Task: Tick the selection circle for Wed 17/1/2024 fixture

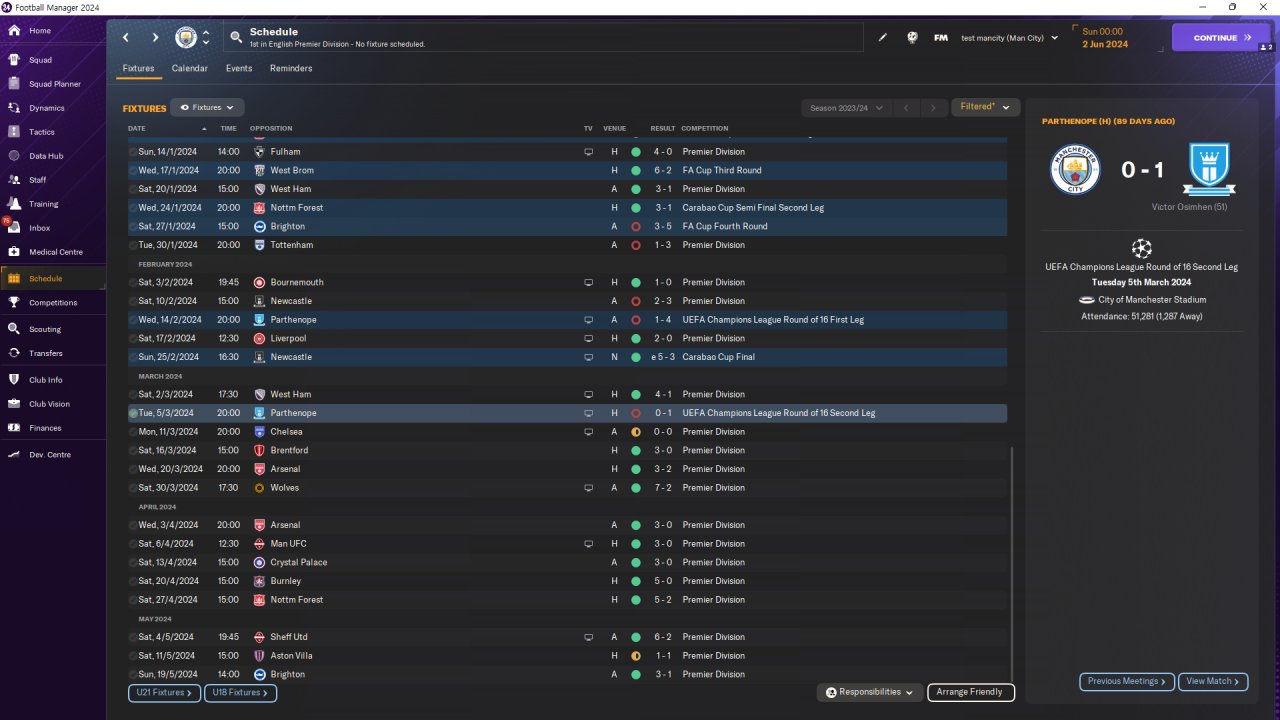Action: tap(133, 170)
